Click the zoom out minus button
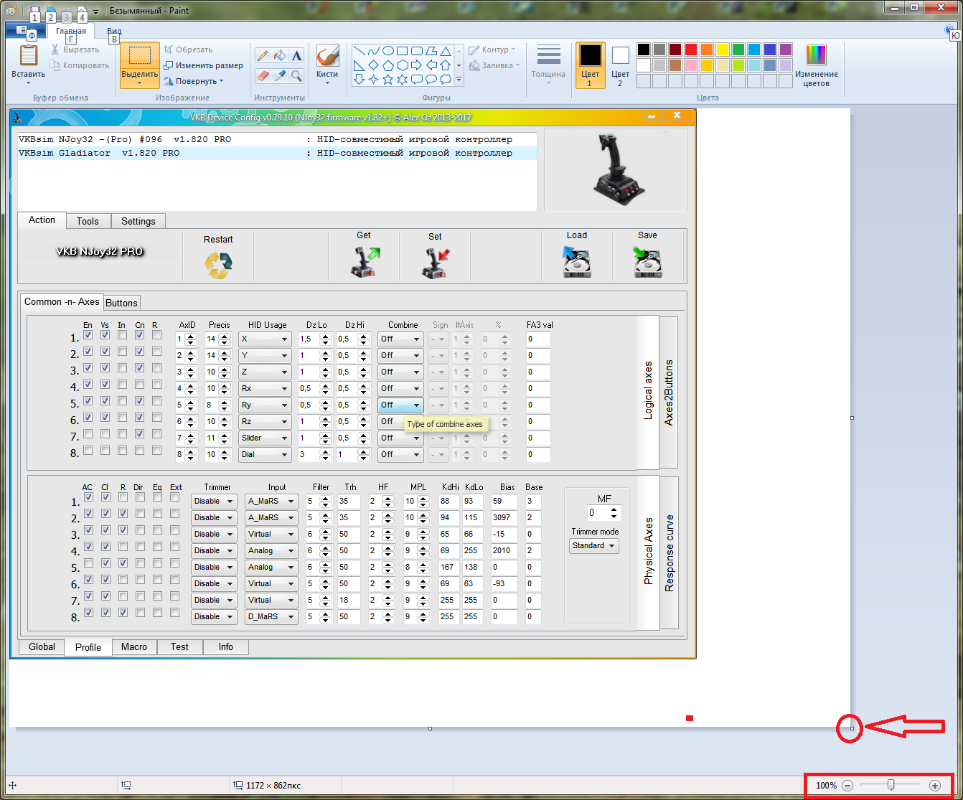This screenshot has height=800, width=963. tap(848, 785)
